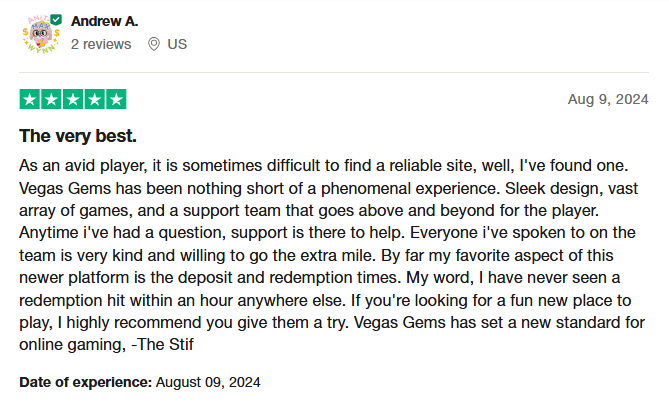Click the review body paragraph text
This screenshot has width=669, height=404.
pos(332,255)
